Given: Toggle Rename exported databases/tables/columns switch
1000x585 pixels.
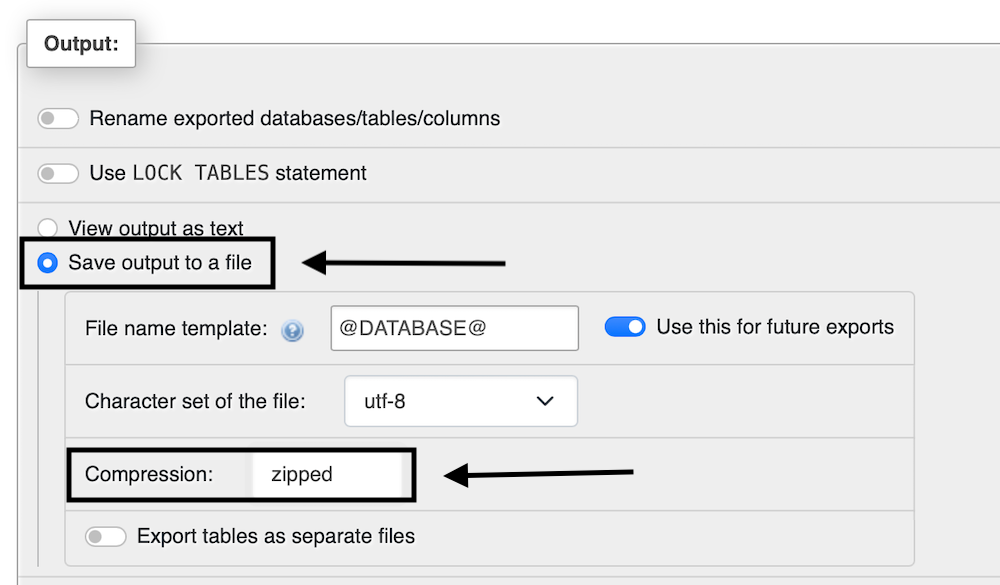Looking at the screenshot, I should 58,119.
